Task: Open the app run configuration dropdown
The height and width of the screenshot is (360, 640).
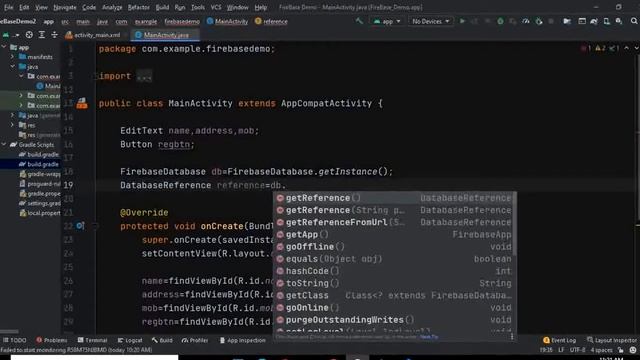Action: click(x=386, y=21)
